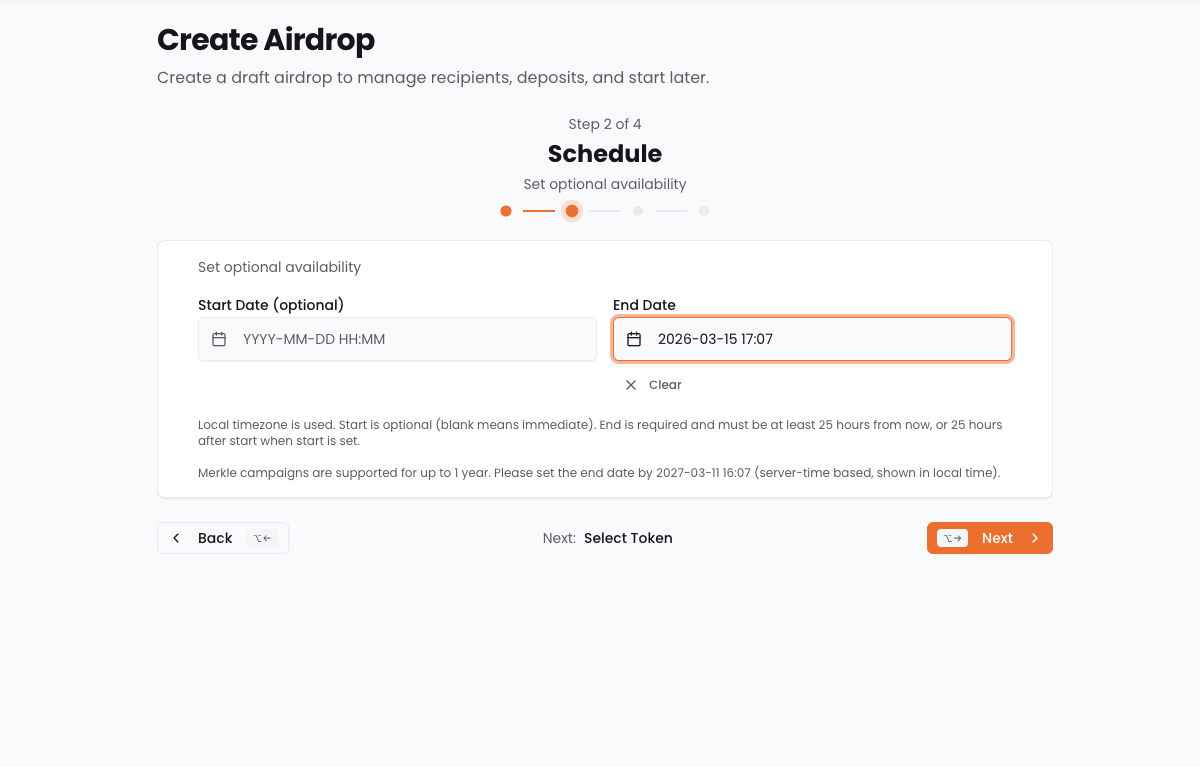Click the shortcut badge on Next button
This screenshot has height=767, width=1200.
(x=952, y=538)
